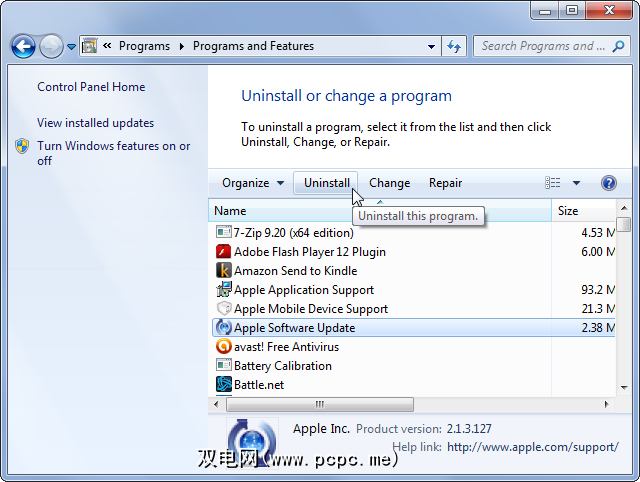Screen dimensions: 640x482
Task: Select avast! Free Antivirus row
Action: 413,347
